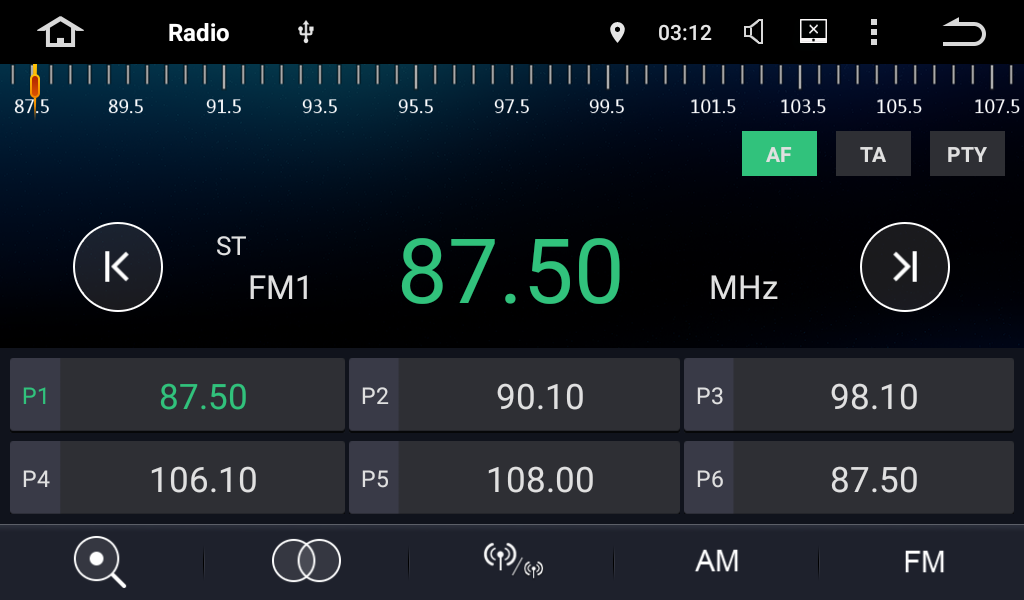1024x600 pixels.
Task: Disable AF alternate frequency
Action: (x=779, y=154)
